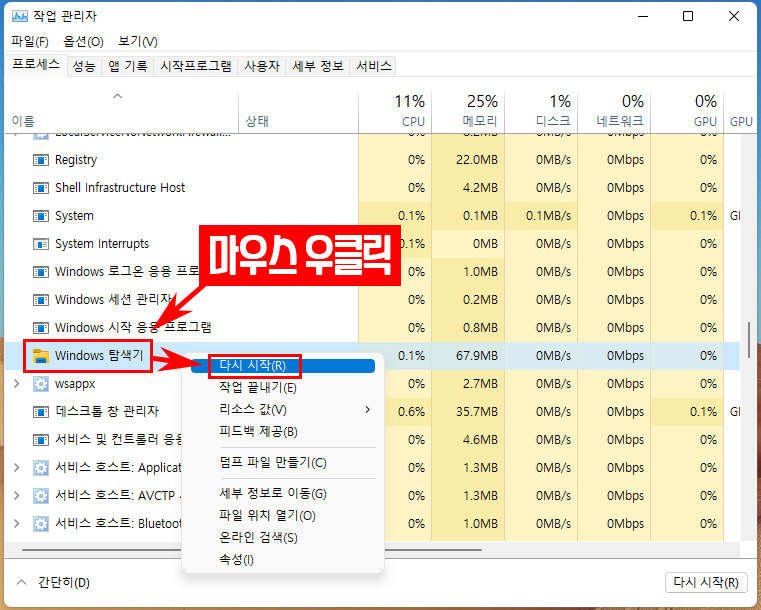Switch to the 시작프로그램 tab
This screenshot has height=610, width=761.
196,66
